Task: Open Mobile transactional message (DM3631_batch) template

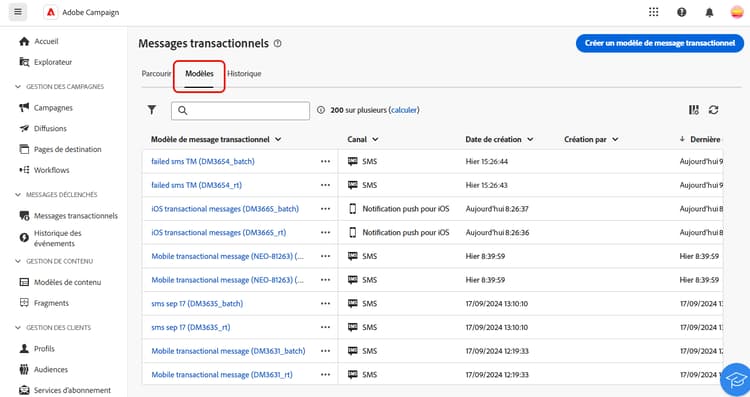Action: [228, 351]
